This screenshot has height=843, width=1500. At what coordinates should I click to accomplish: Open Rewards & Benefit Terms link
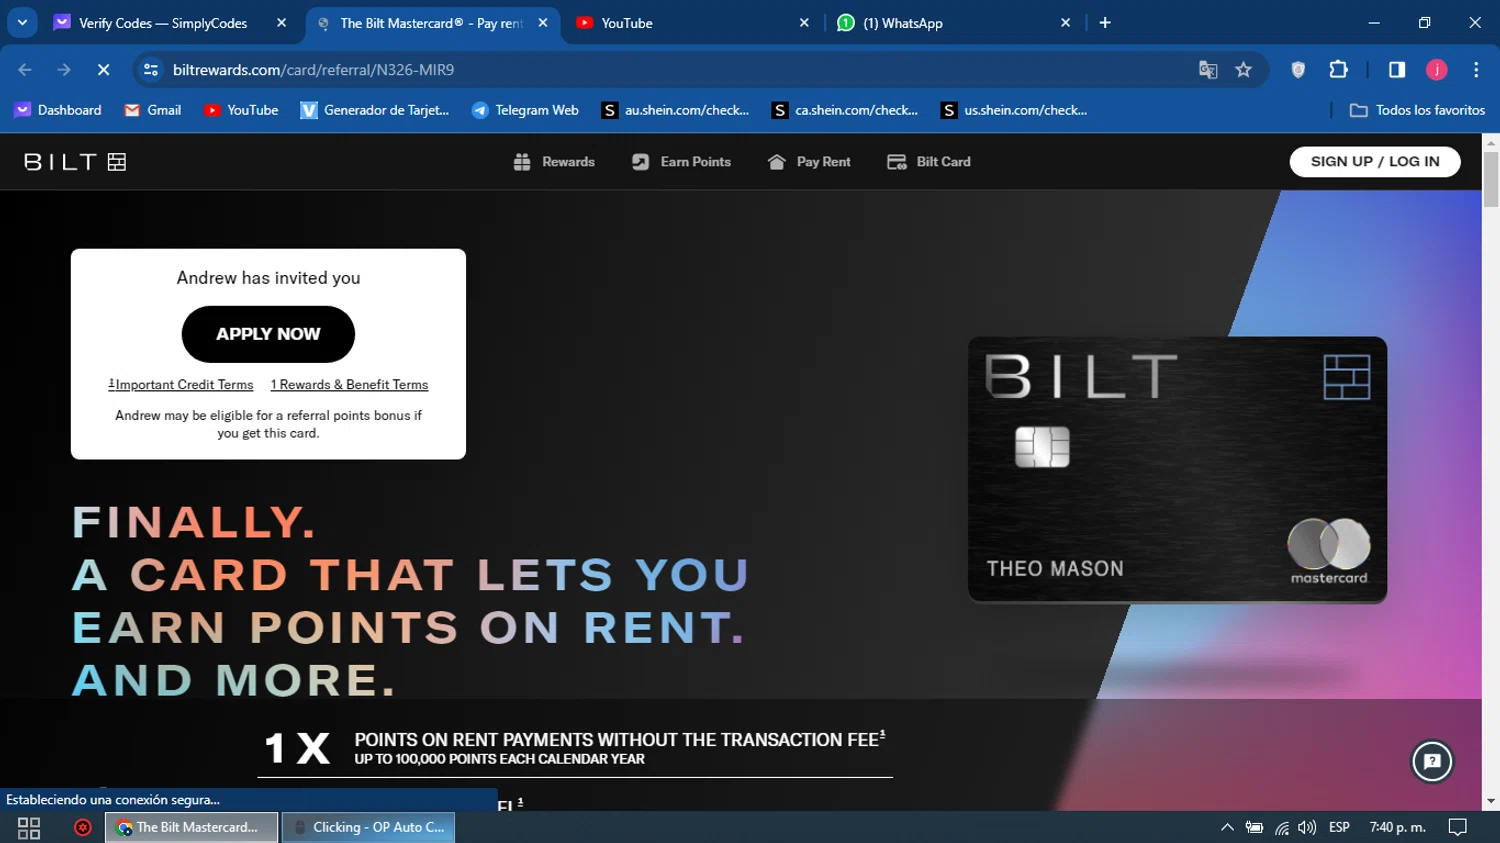tap(349, 385)
